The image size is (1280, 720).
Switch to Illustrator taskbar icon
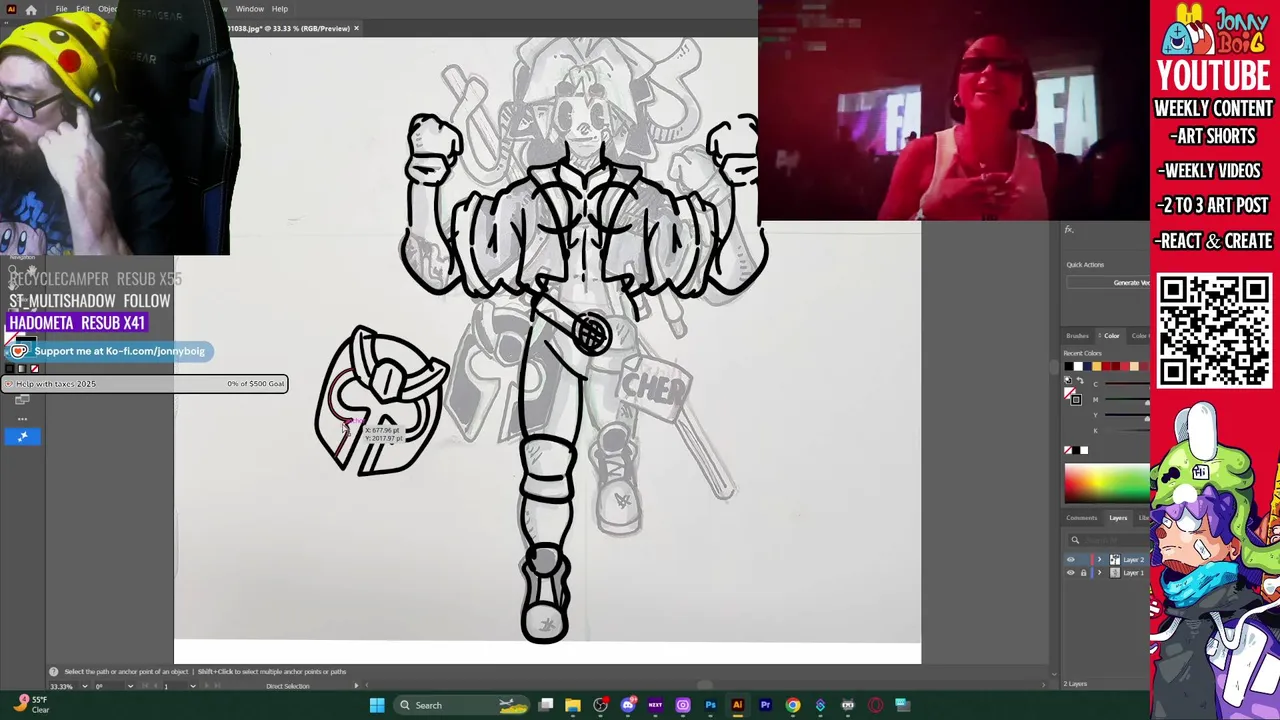click(x=737, y=705)
